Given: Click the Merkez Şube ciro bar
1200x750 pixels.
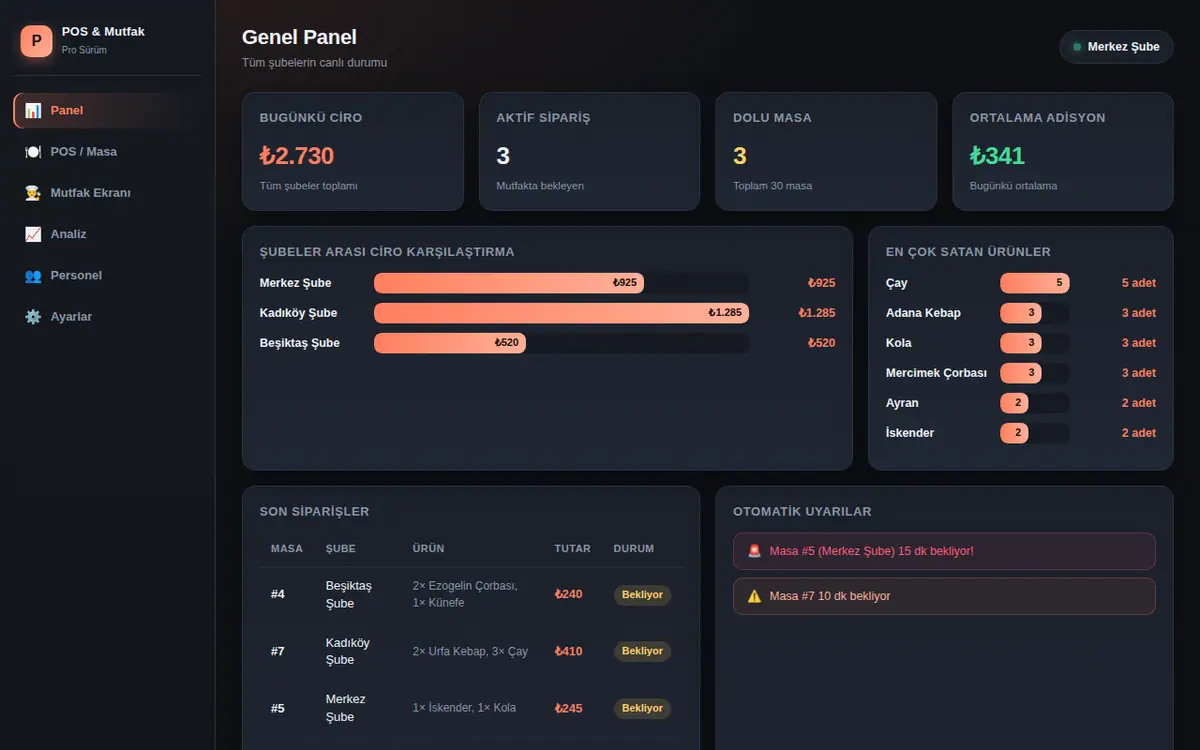Looking at the screenshot, I should click(509, 283).
